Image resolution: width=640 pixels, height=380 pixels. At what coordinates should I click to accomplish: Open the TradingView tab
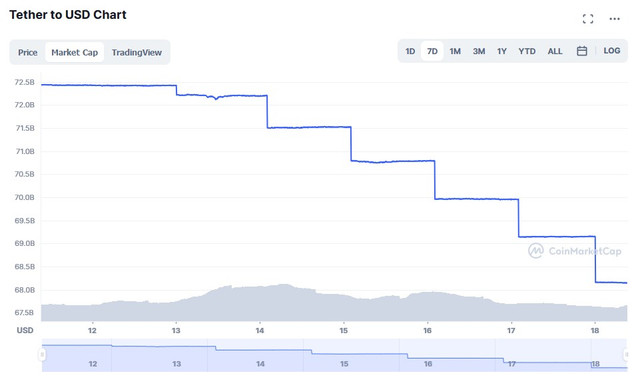[x=137, y=52]
